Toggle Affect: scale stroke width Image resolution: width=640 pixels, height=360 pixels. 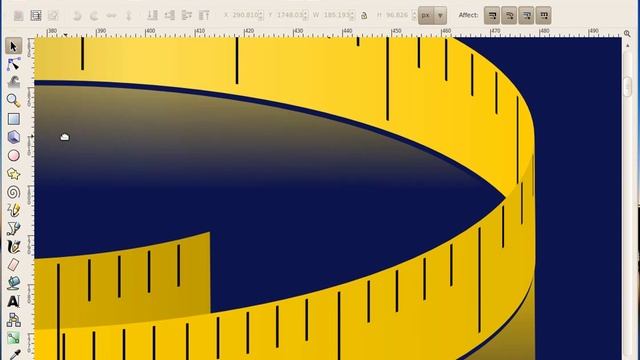[x=492, y=16]
